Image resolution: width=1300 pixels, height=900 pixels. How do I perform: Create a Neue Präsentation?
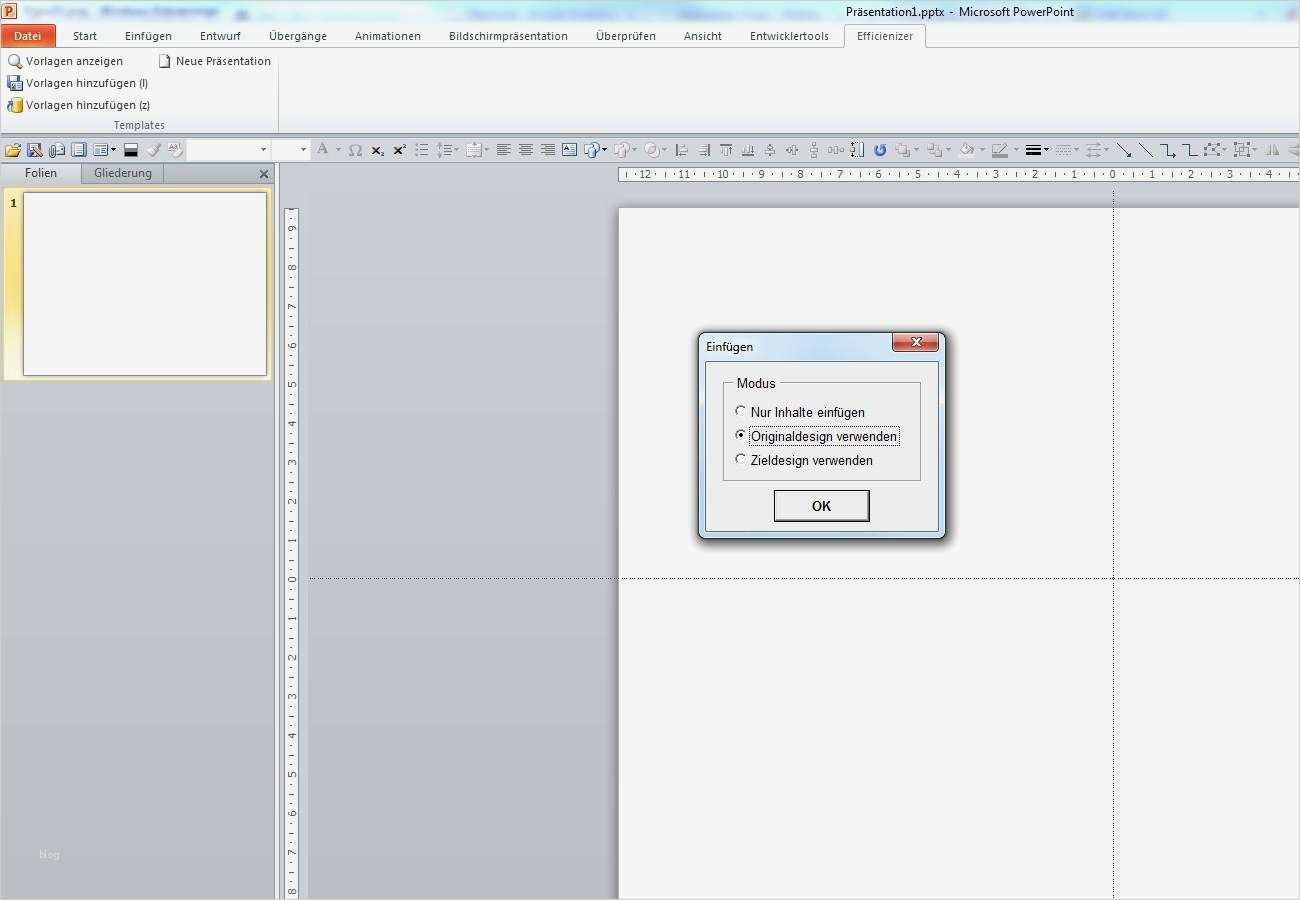214,61
